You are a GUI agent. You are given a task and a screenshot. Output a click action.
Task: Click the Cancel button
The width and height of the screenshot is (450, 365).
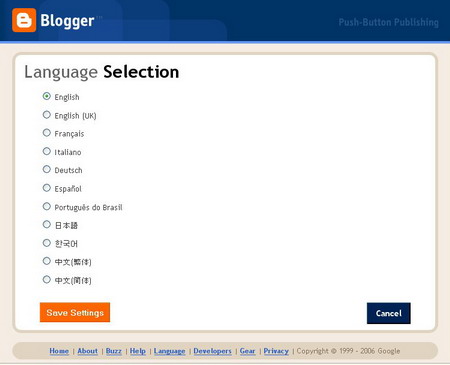(389, 313)
